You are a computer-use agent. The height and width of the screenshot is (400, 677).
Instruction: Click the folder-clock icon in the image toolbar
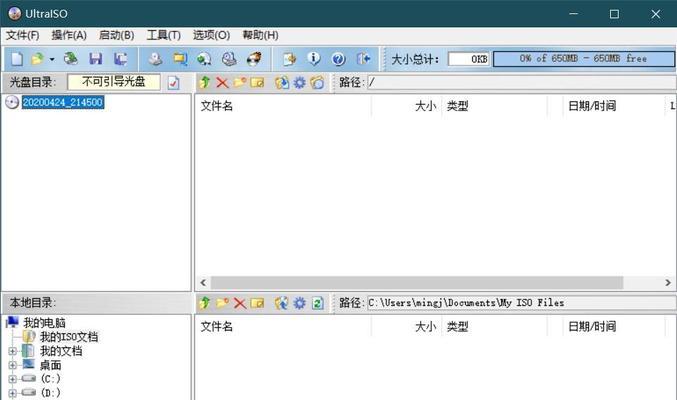[x=317, y=82]
